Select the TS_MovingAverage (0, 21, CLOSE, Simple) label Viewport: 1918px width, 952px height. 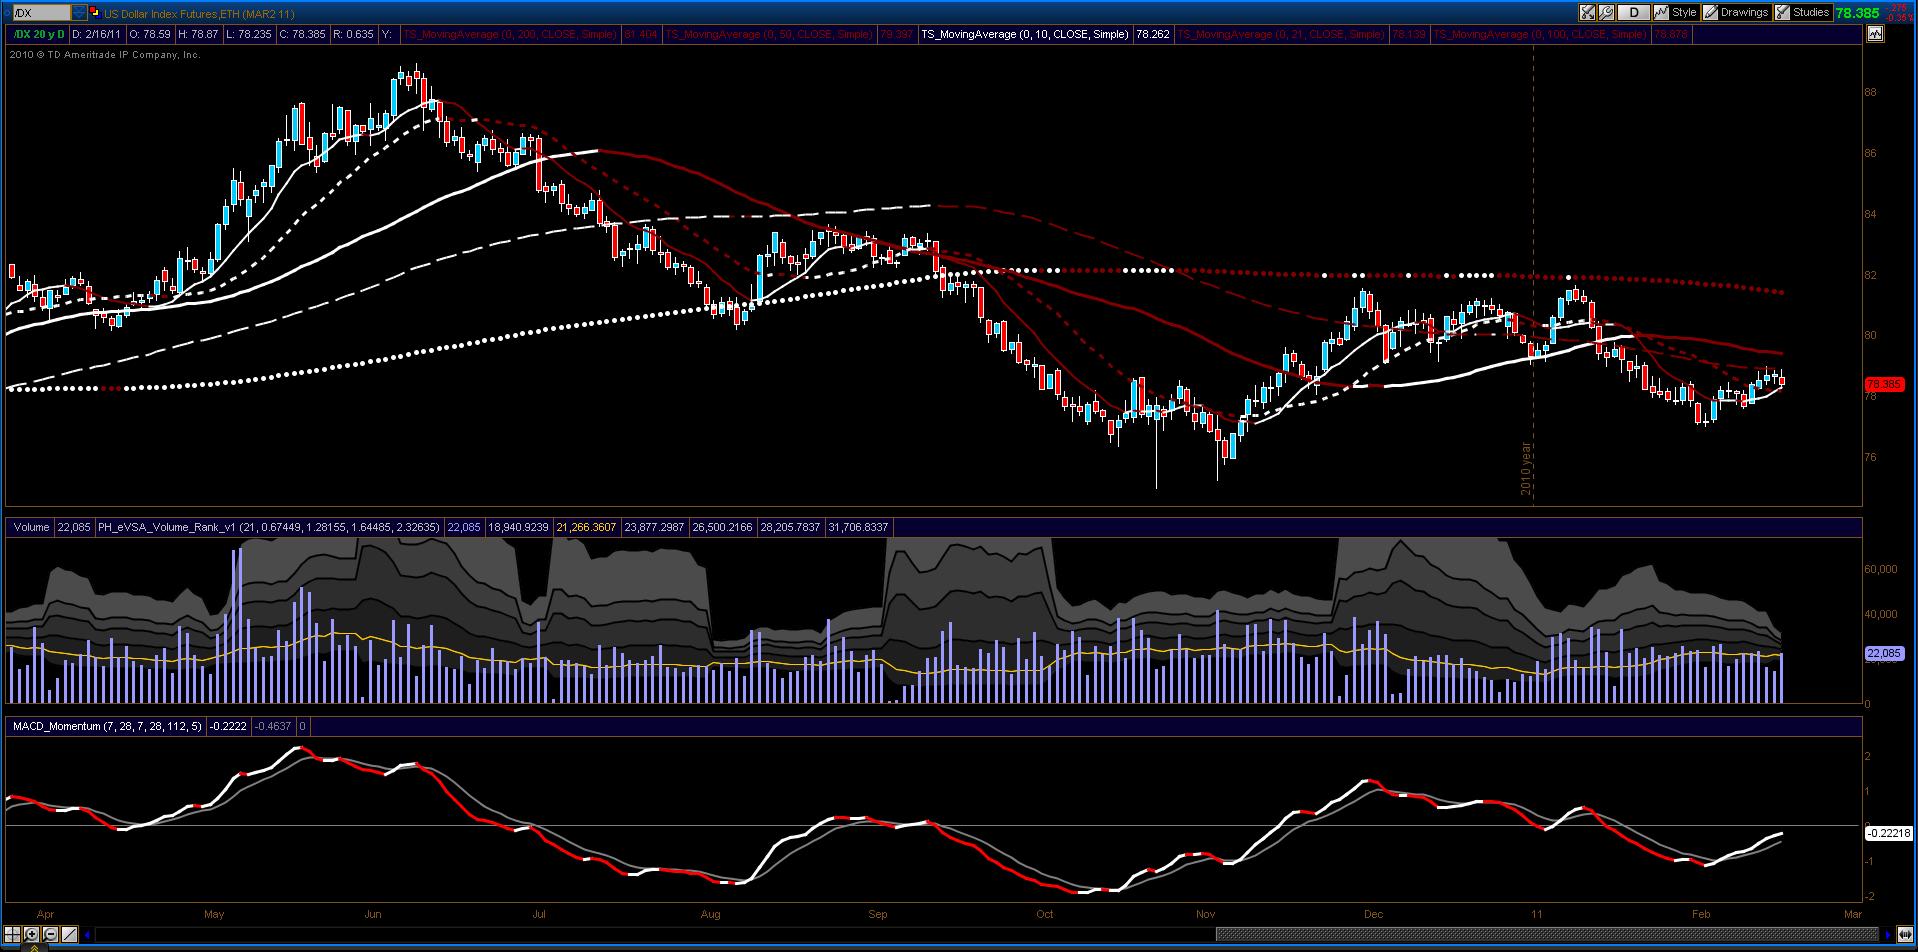click(x=1281, y=34)
